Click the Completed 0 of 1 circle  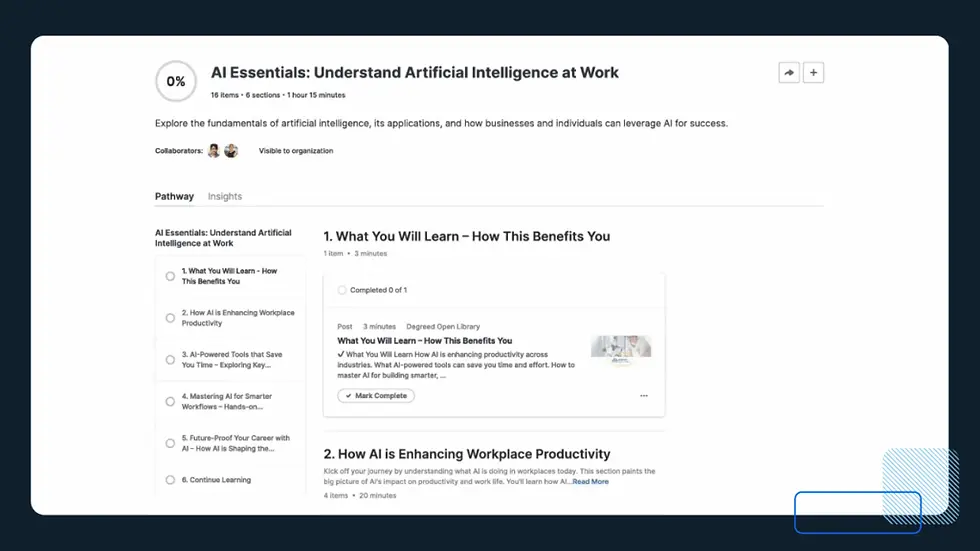(342, 290)
